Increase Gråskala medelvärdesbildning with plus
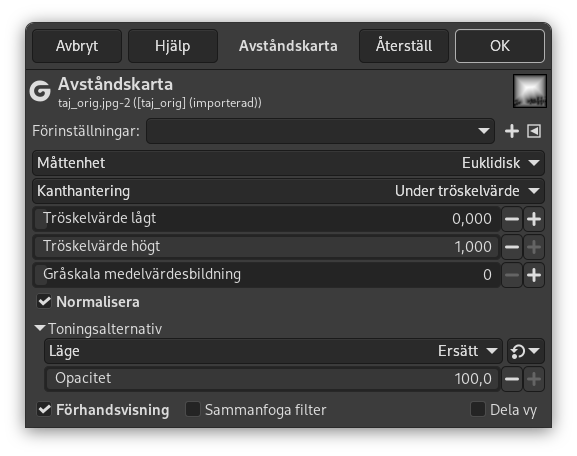577x456 pixels. [x=534, y=275]
